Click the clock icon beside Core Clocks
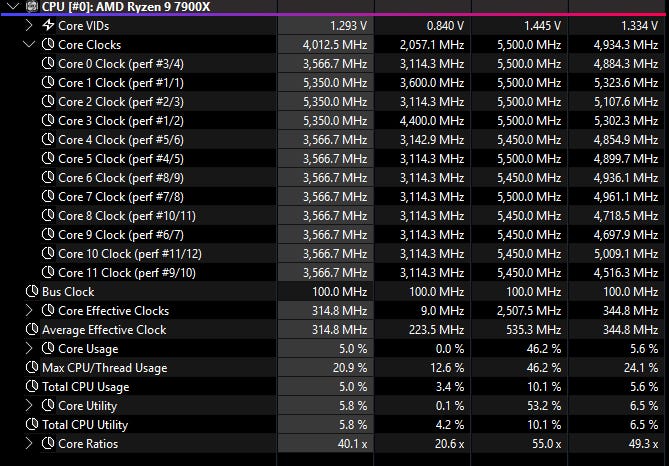The height and width of the screenshot is (466, 669). (x=48, y=44)
